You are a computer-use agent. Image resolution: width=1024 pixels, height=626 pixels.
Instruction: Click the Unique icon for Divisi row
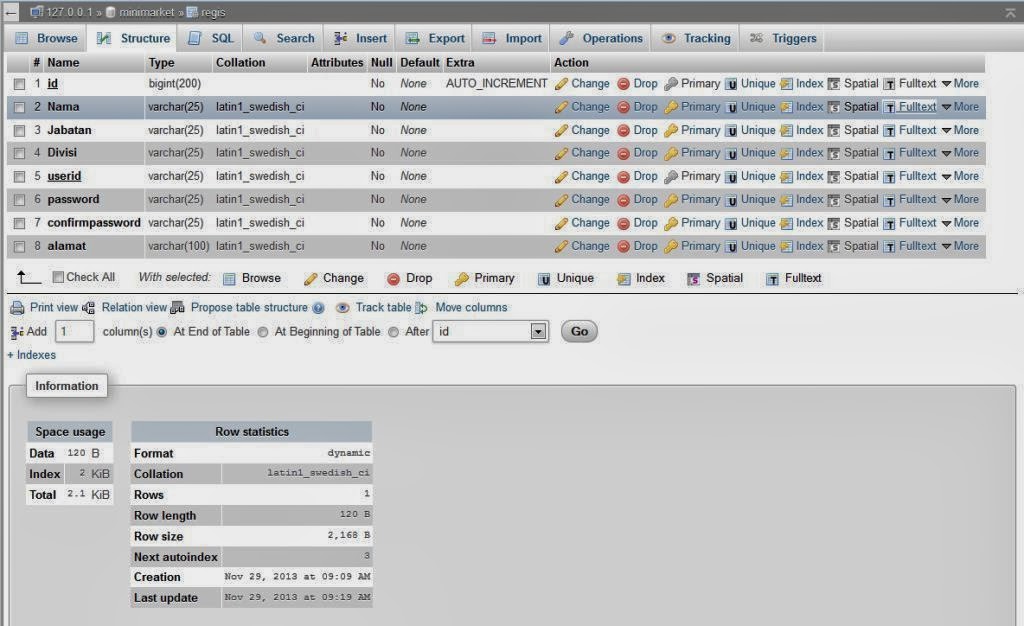(731, 153)
